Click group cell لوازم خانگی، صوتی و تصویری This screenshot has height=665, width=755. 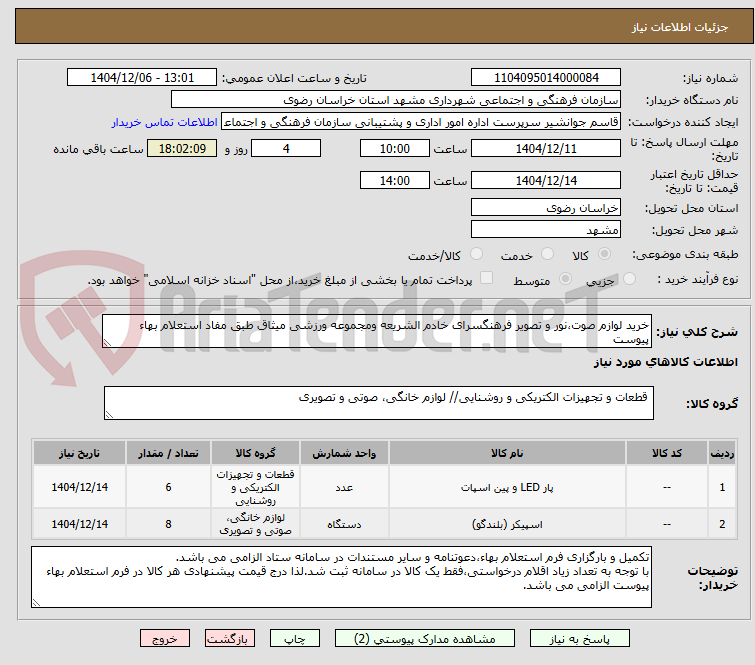255,524
